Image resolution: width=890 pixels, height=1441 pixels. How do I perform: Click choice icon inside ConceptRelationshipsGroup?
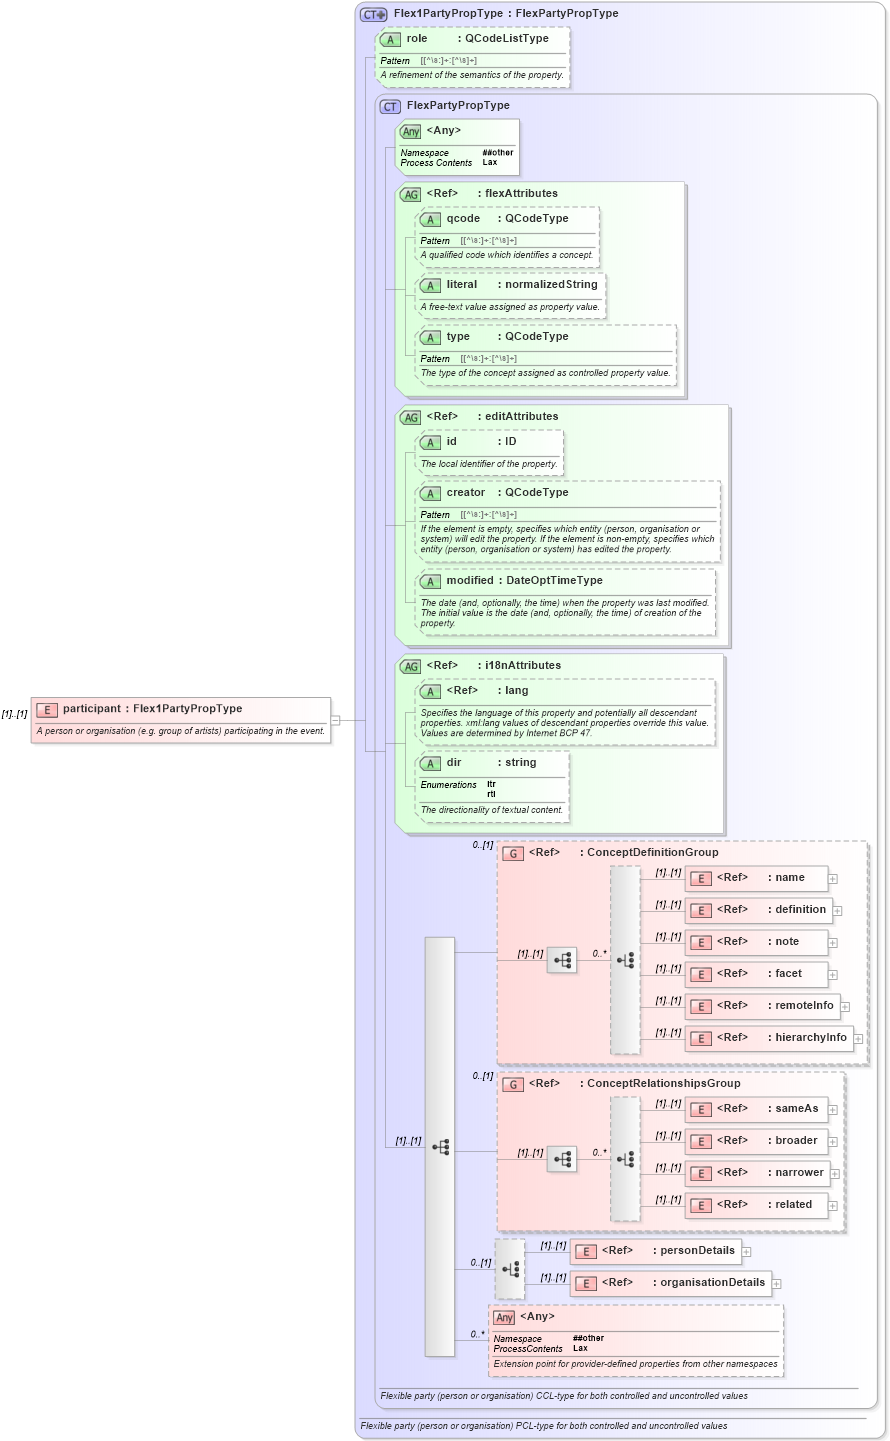point(626,1160)
